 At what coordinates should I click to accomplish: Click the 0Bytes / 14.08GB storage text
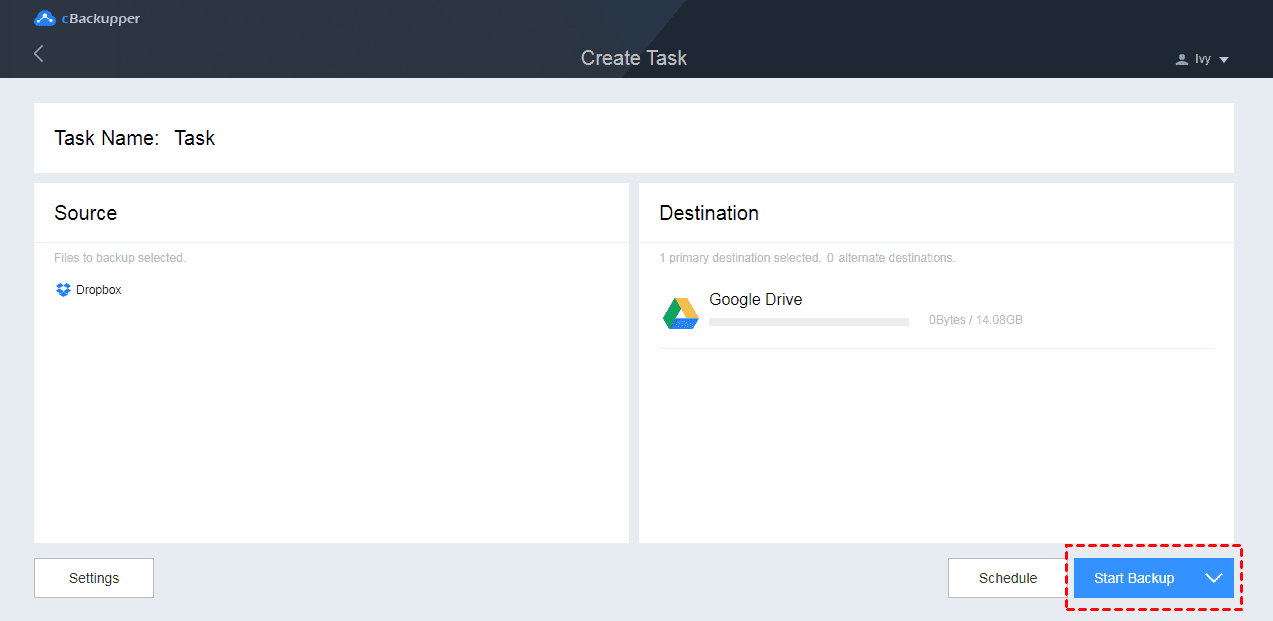click(x=975, y=320)
